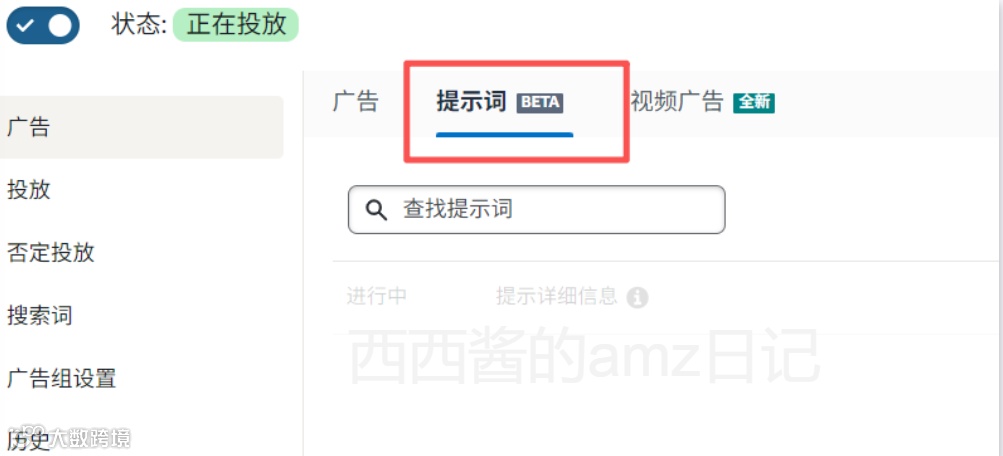Viewport: 1003px width, 456px height.
Task: Click the 状态 label text
Action: tap(139, 25)
